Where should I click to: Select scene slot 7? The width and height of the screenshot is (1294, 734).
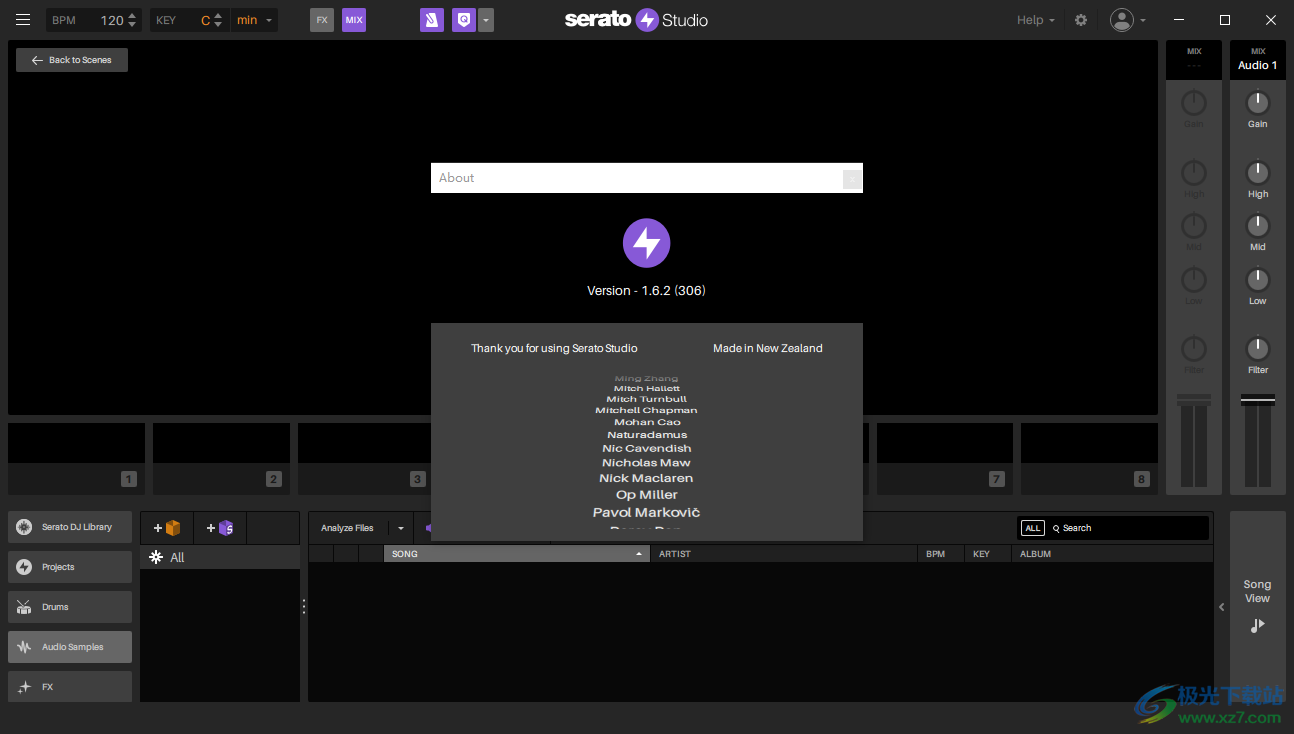point(945,458)
